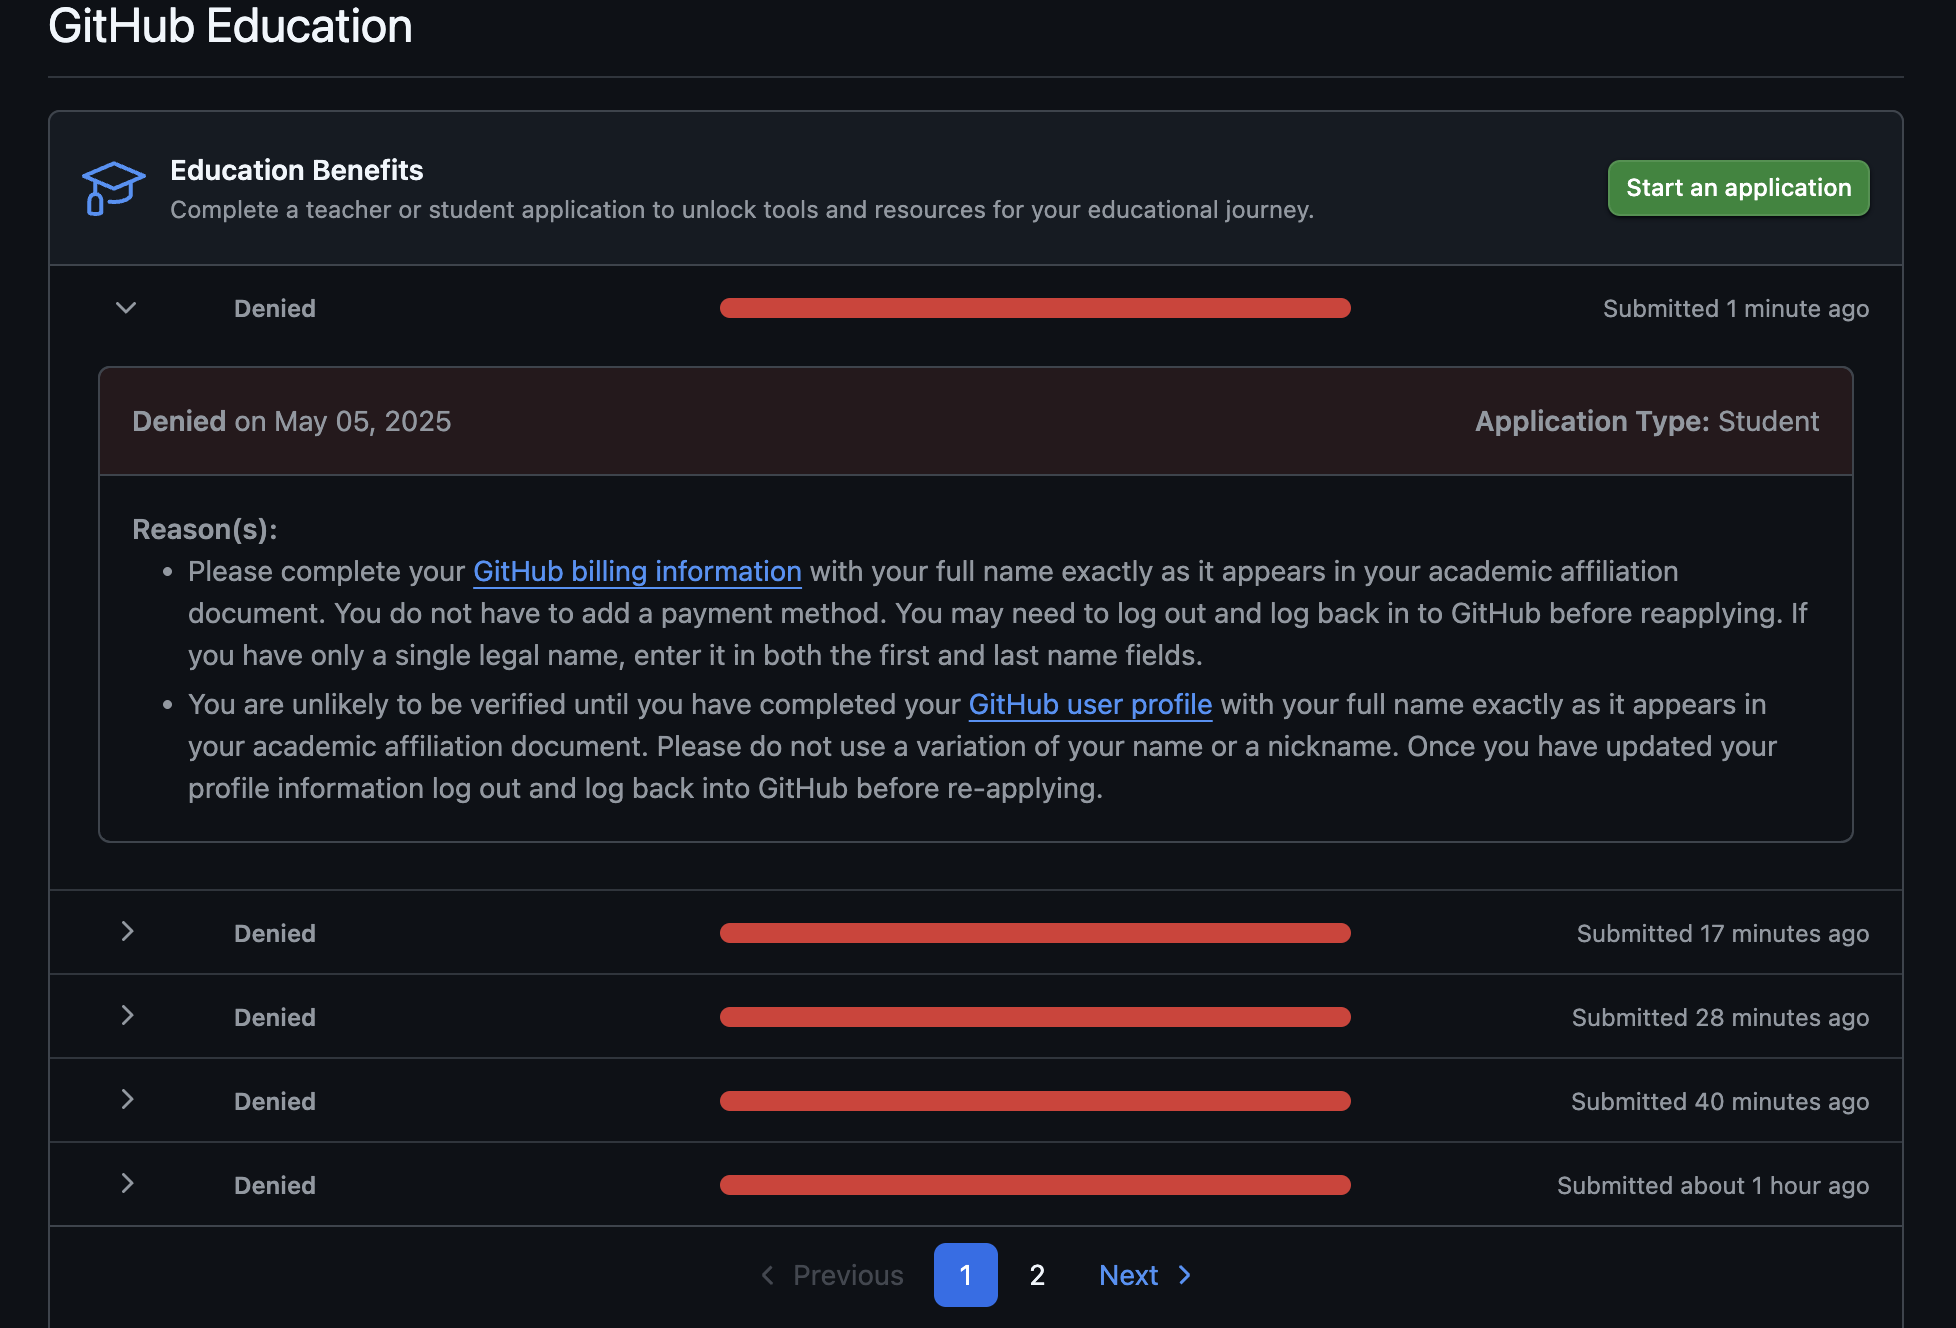Viewport: 1956px width, 1328px height.
Task: Click the right arrow next to Next
Action: coord(1185,1275)
